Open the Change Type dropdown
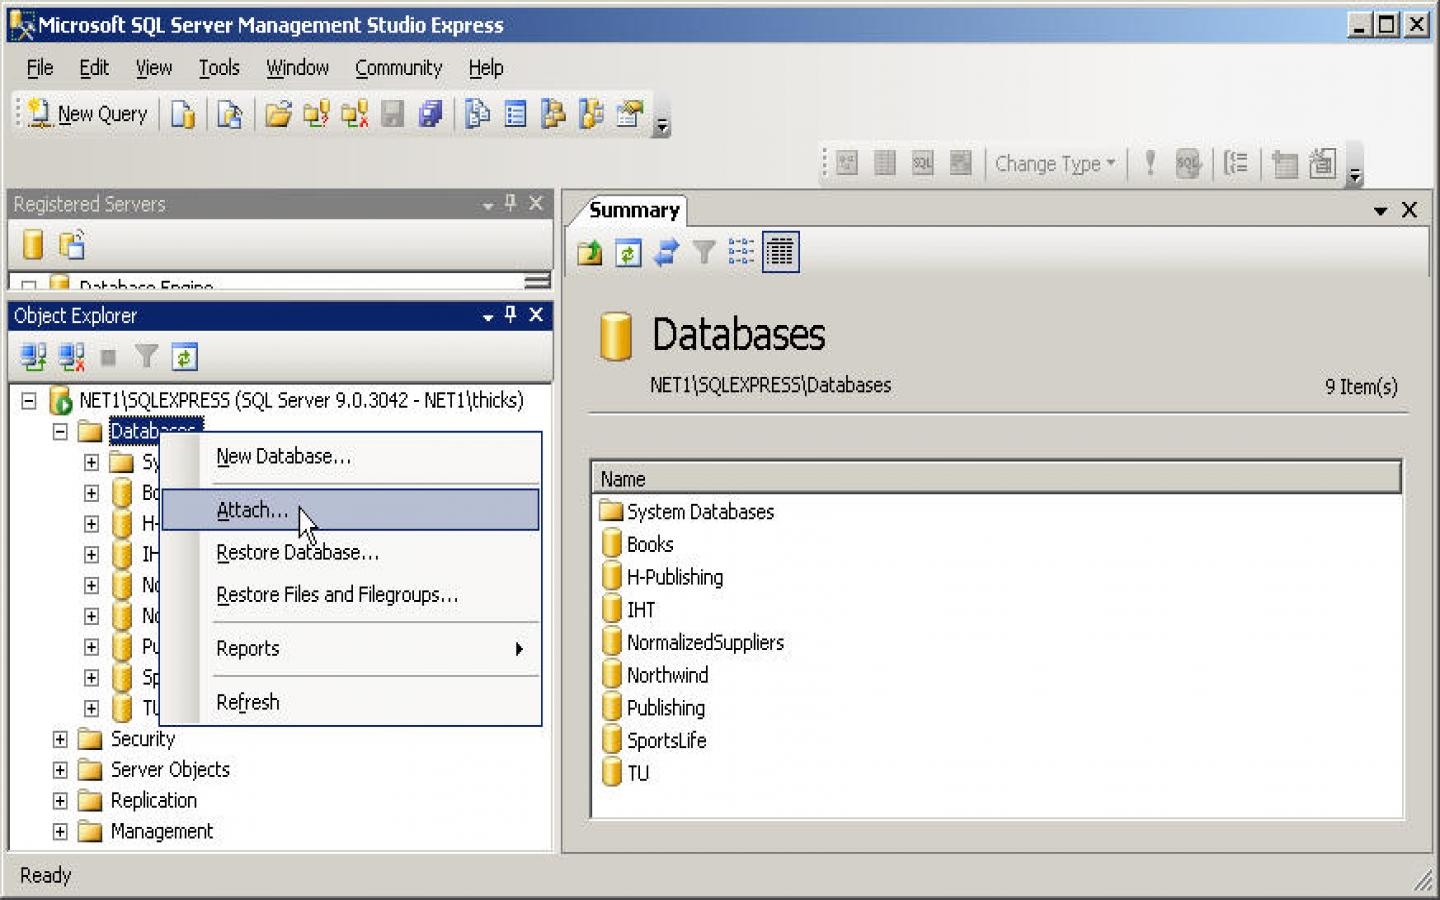This screenshot has height=900, width=1440. 1054,164
